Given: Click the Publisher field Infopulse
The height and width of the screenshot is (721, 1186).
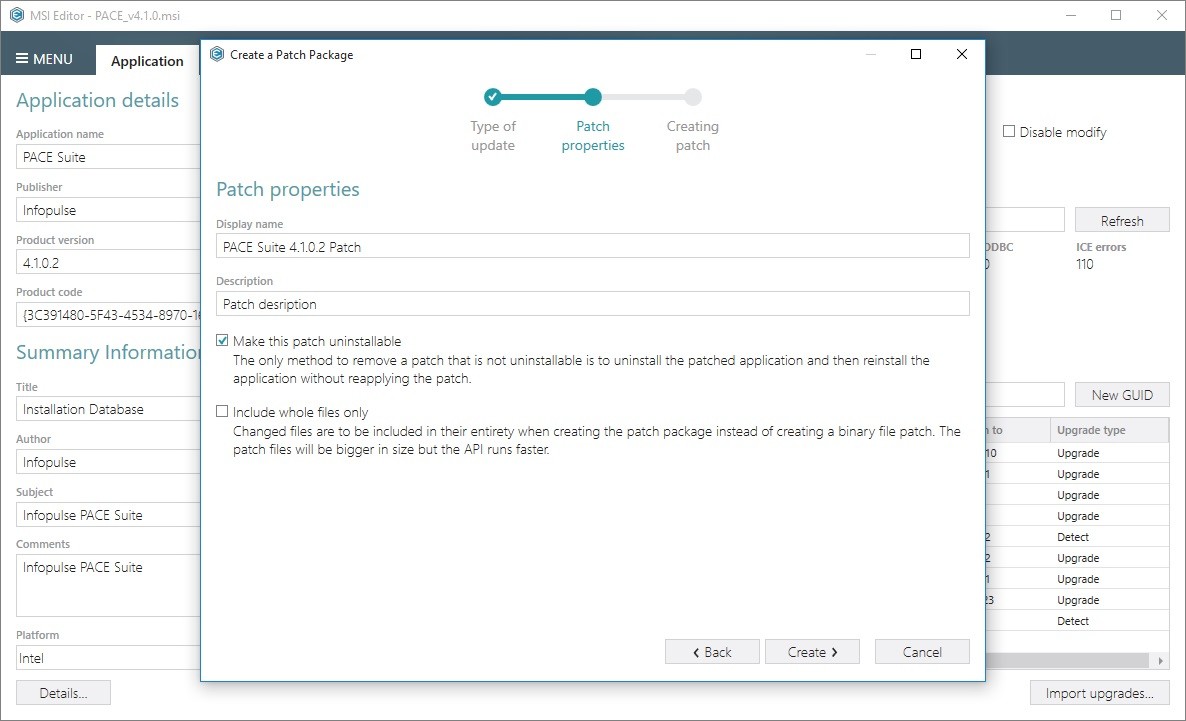Looking at the screenshot, I should [108, 210].
